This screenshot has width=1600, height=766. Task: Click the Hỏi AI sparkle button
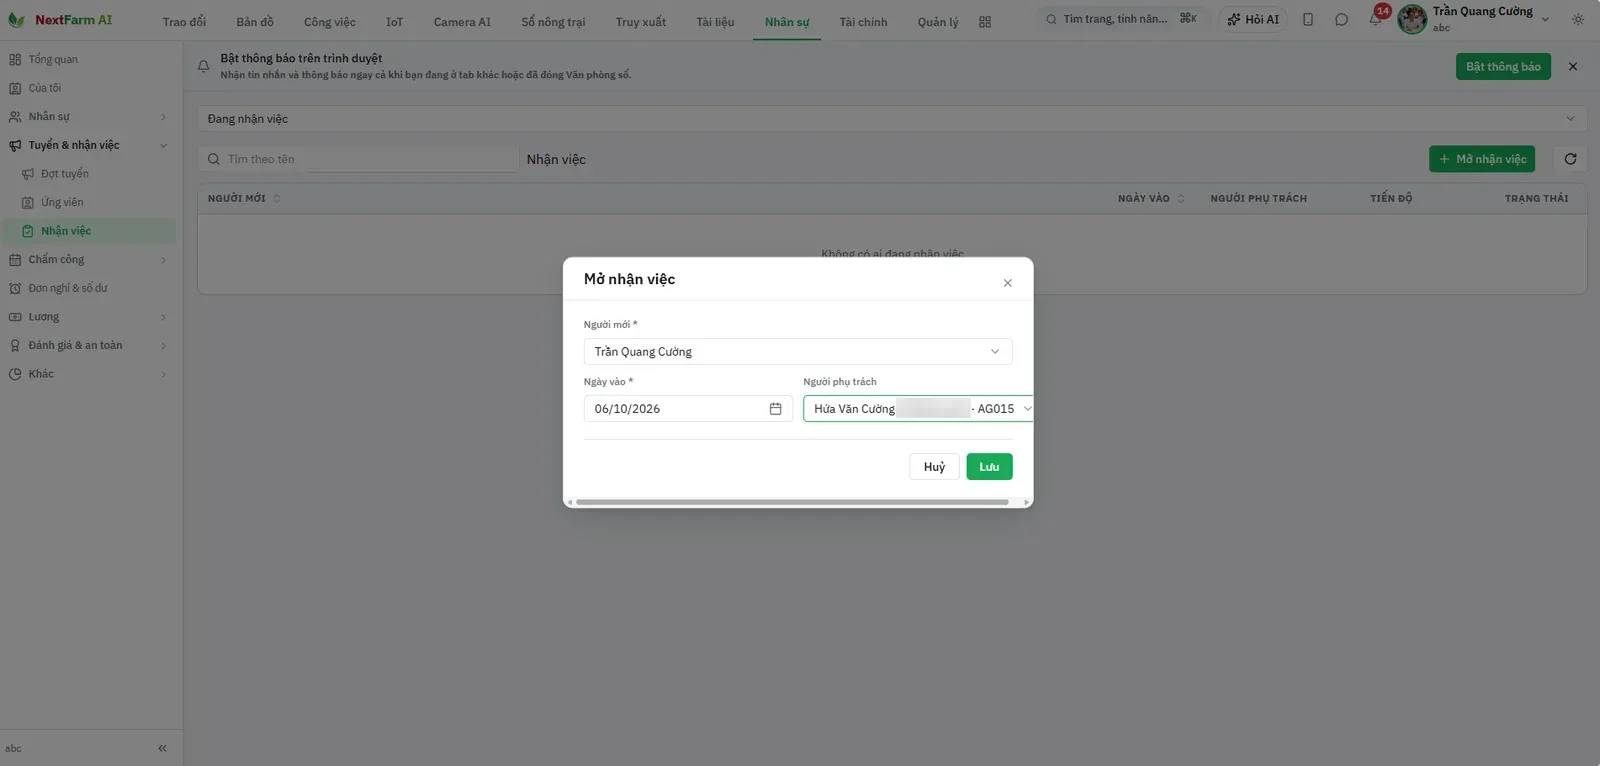1253,19
